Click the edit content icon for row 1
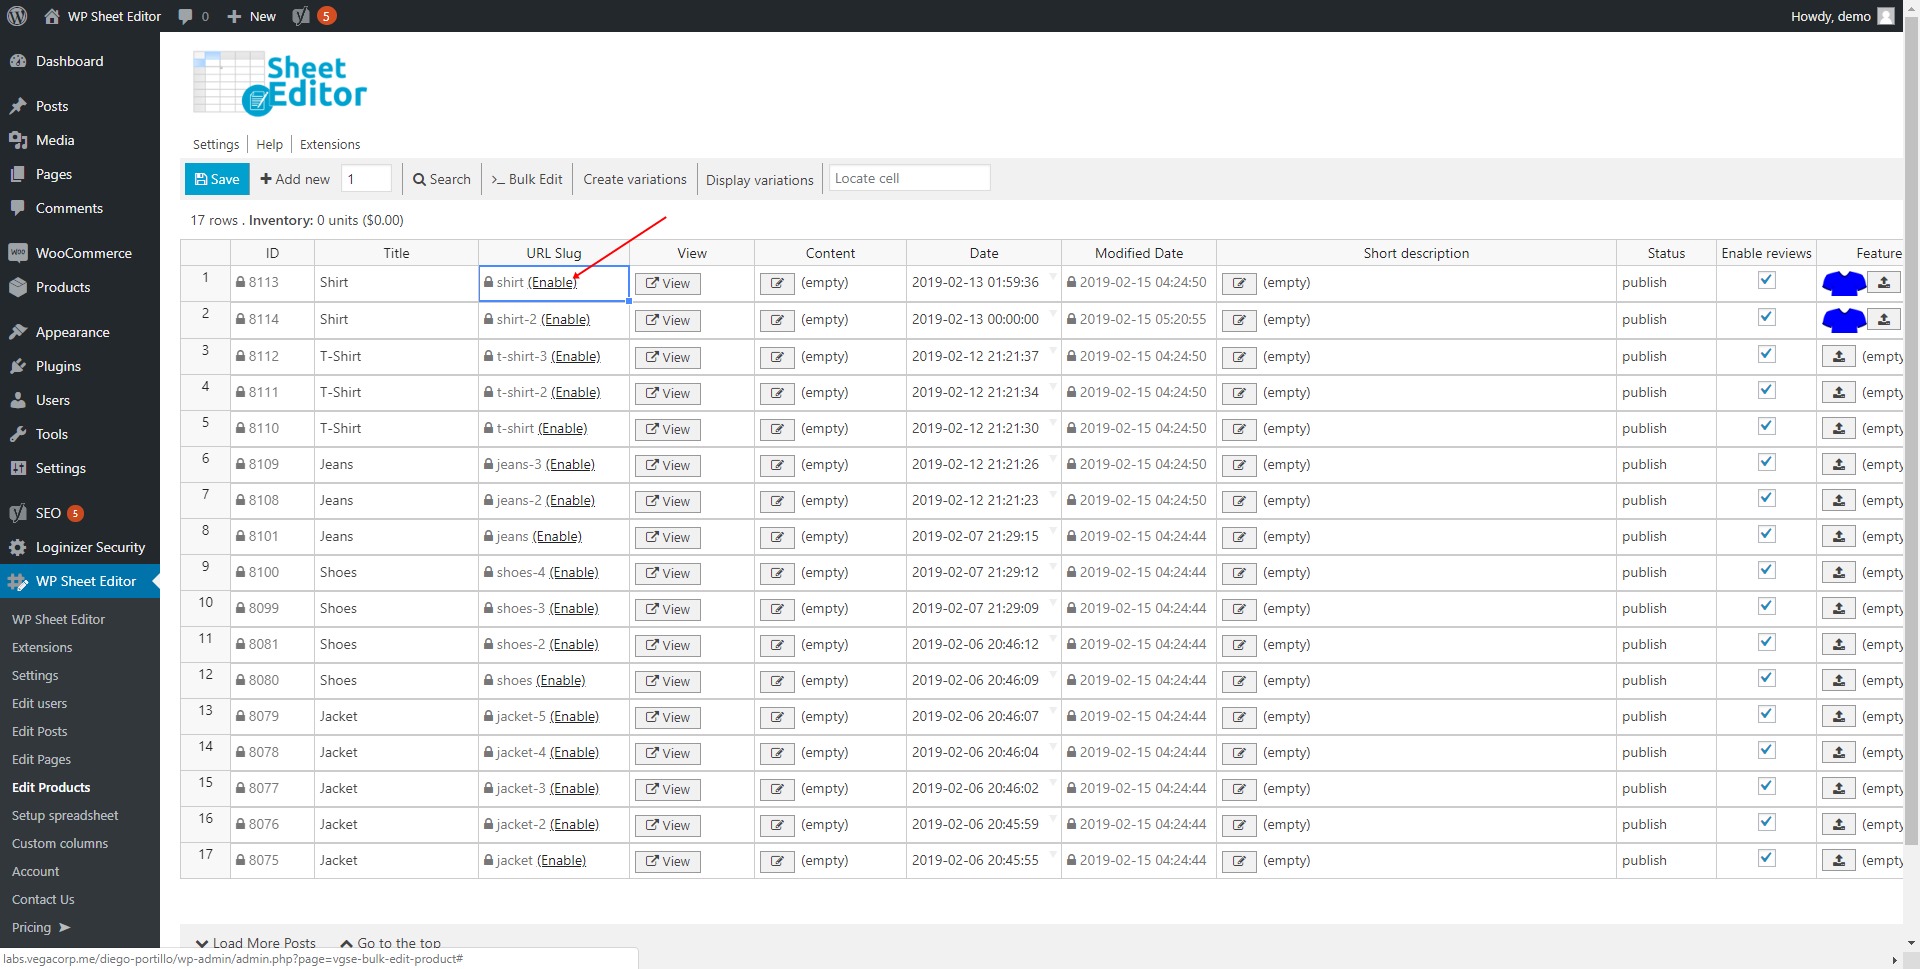This screenshot has height=969, width=1920. (x=777, y=283)
